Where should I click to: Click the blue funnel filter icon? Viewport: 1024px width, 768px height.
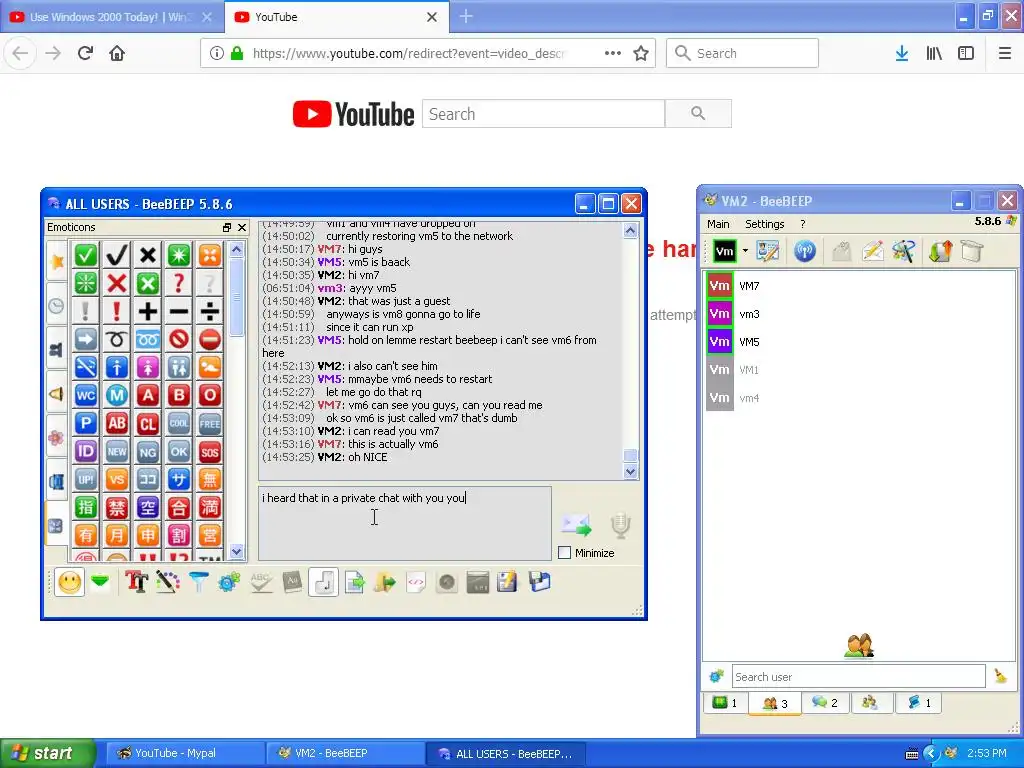[x=199, y=582]
